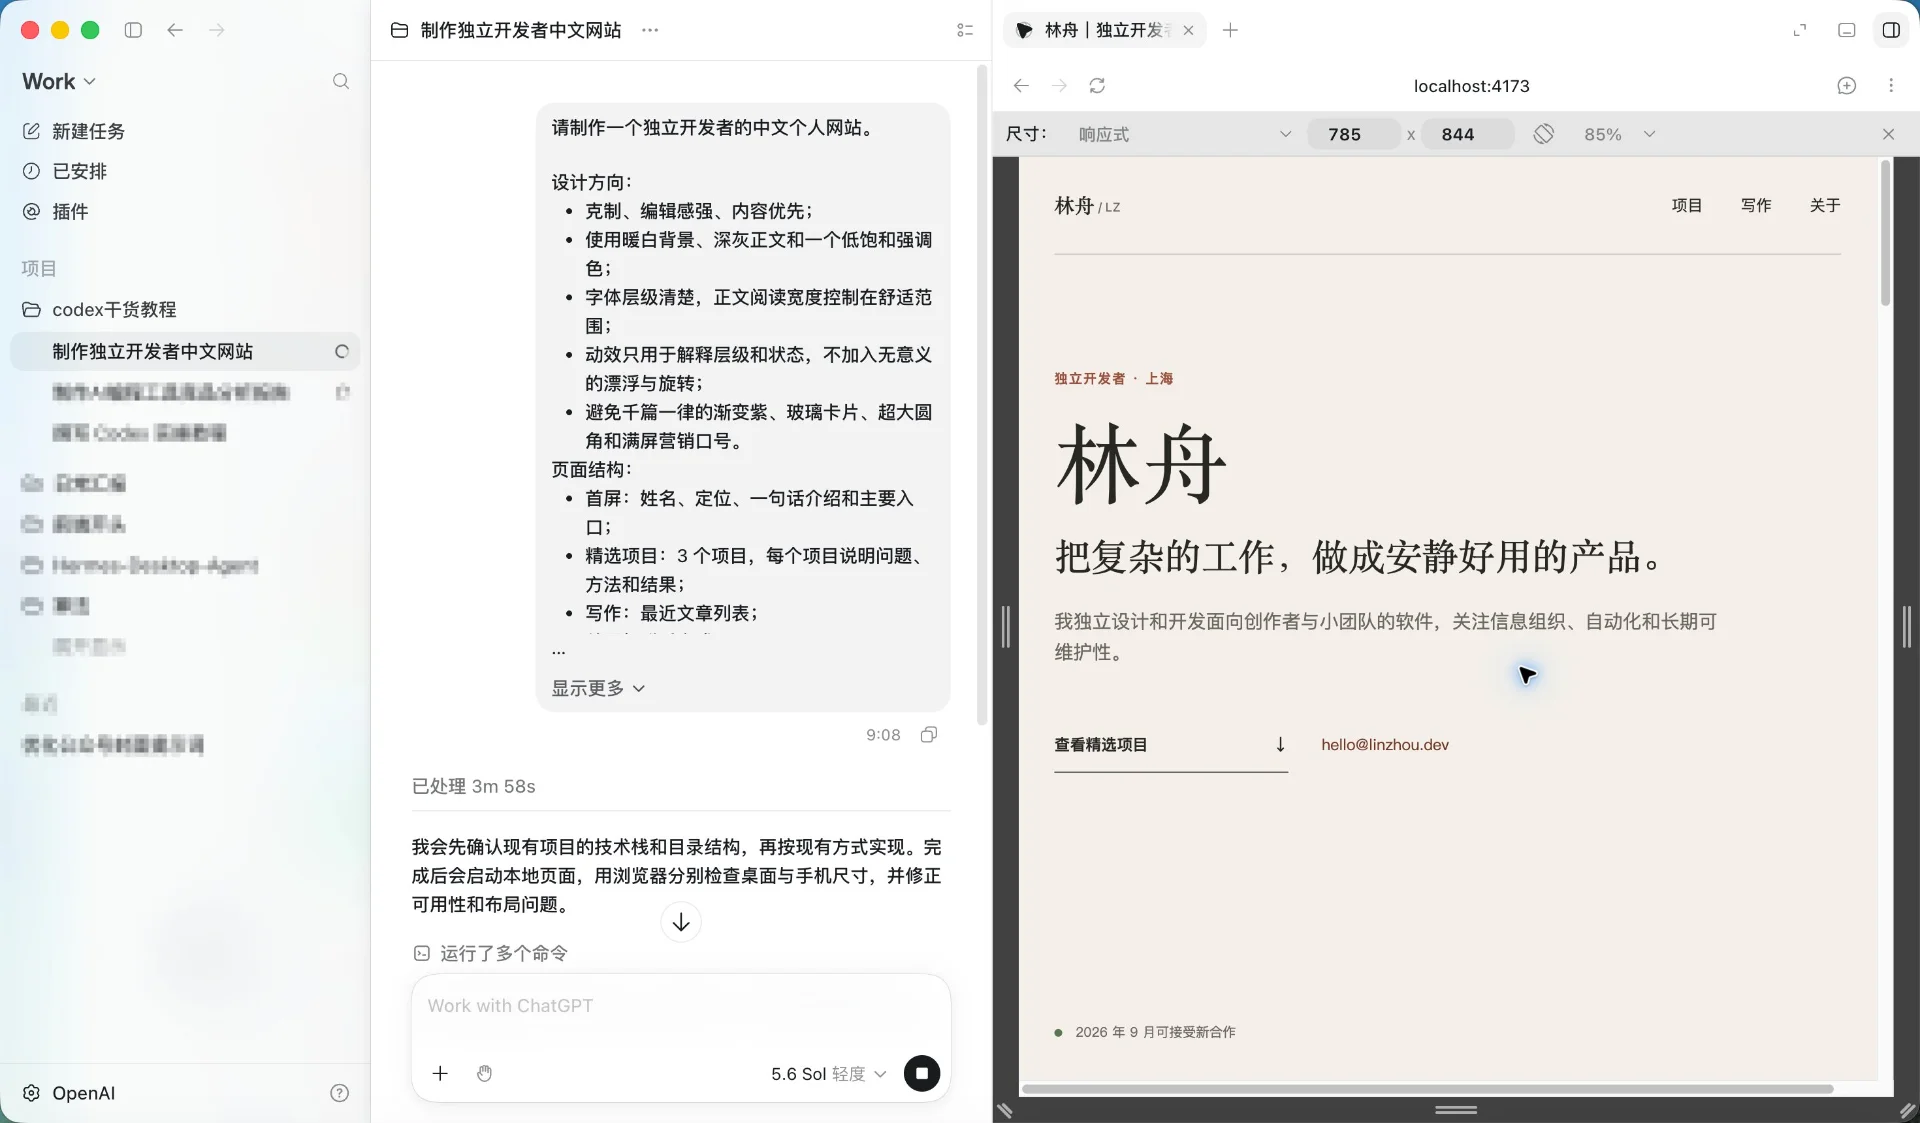Open the codex干货教程 project folder
The image size is (1920, 1123).
click(100, 309)
